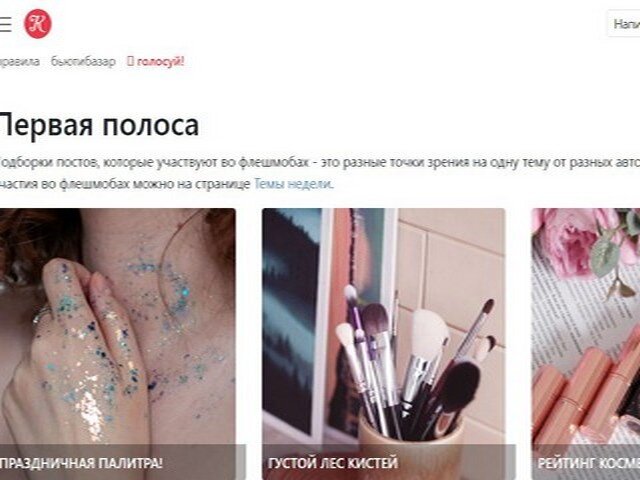Open the red голосуй! link
Image resolution: width=640 pixels, height=480 pixels.
[160, 62]
